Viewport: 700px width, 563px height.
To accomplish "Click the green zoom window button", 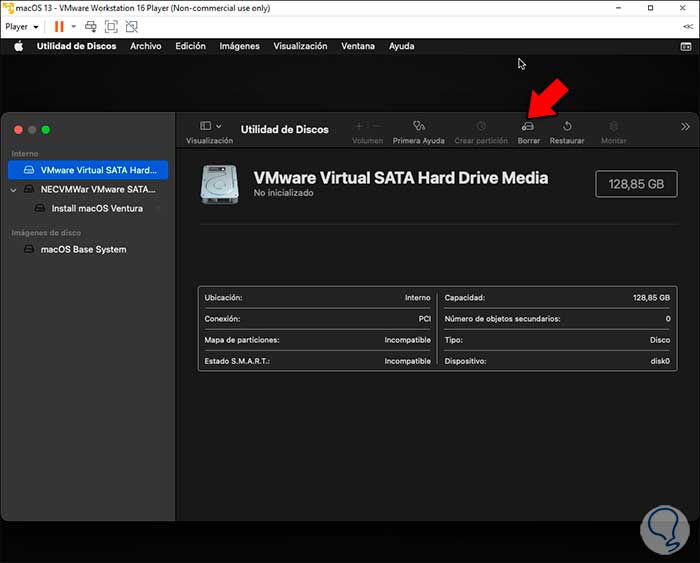I will (x=46, y=130).
